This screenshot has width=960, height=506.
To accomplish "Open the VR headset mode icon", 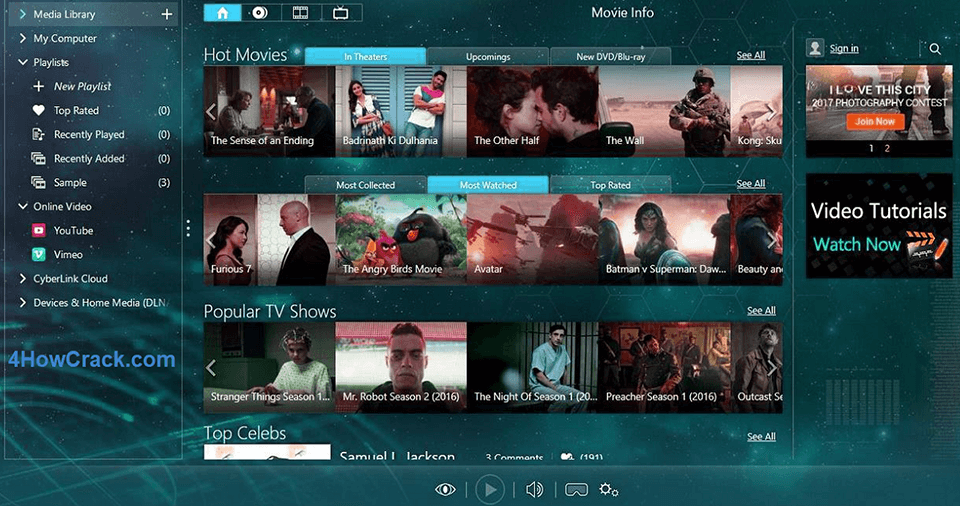I will 576,489.
